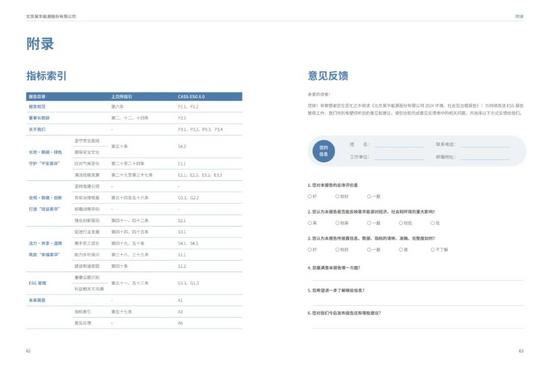Click the 'G1.1, G1.3' cell in ESG row

[188, 283]
